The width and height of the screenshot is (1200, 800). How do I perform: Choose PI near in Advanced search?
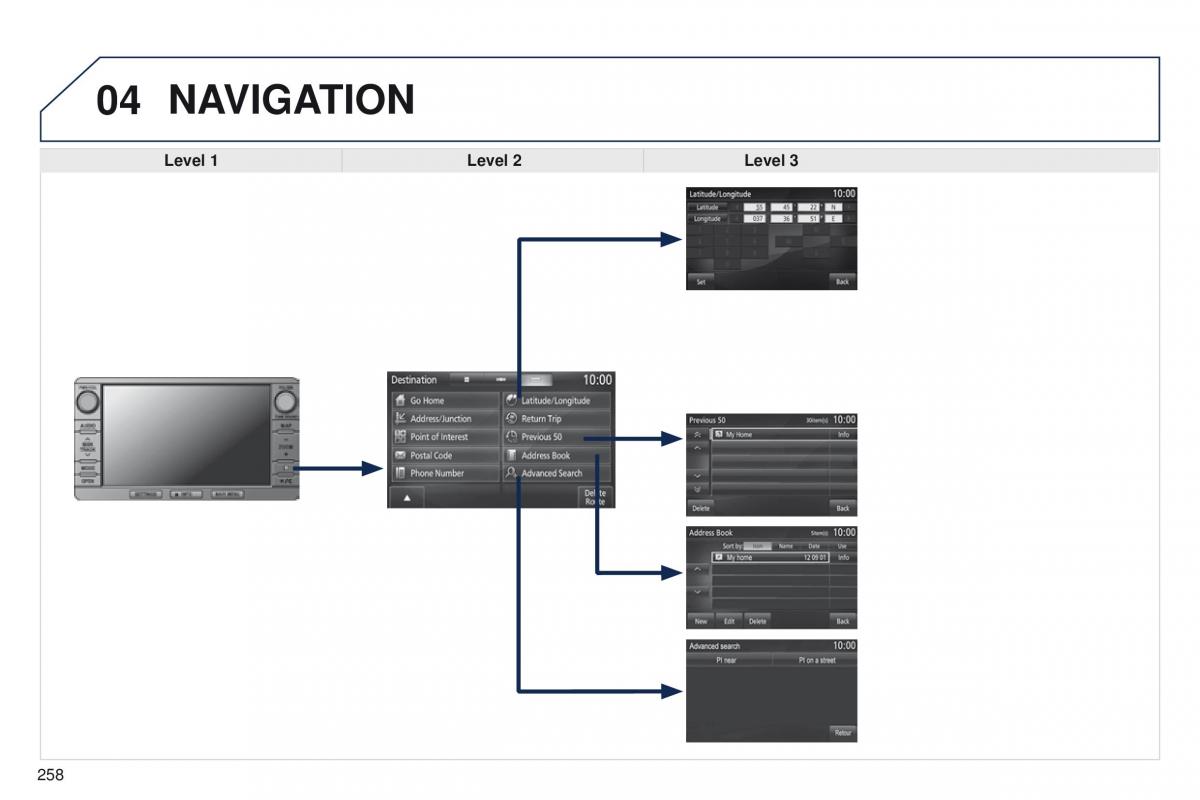click(x=727, y=660)
